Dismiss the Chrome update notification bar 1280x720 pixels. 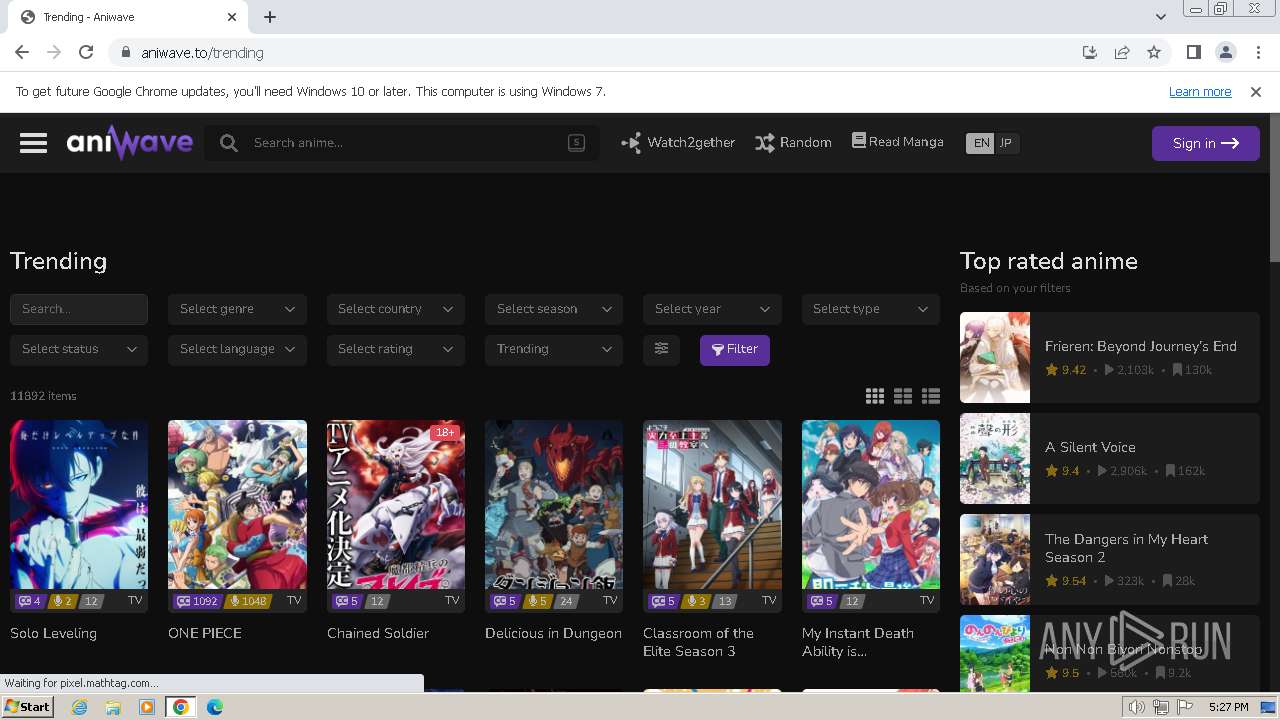click(x=1256, y=91)
